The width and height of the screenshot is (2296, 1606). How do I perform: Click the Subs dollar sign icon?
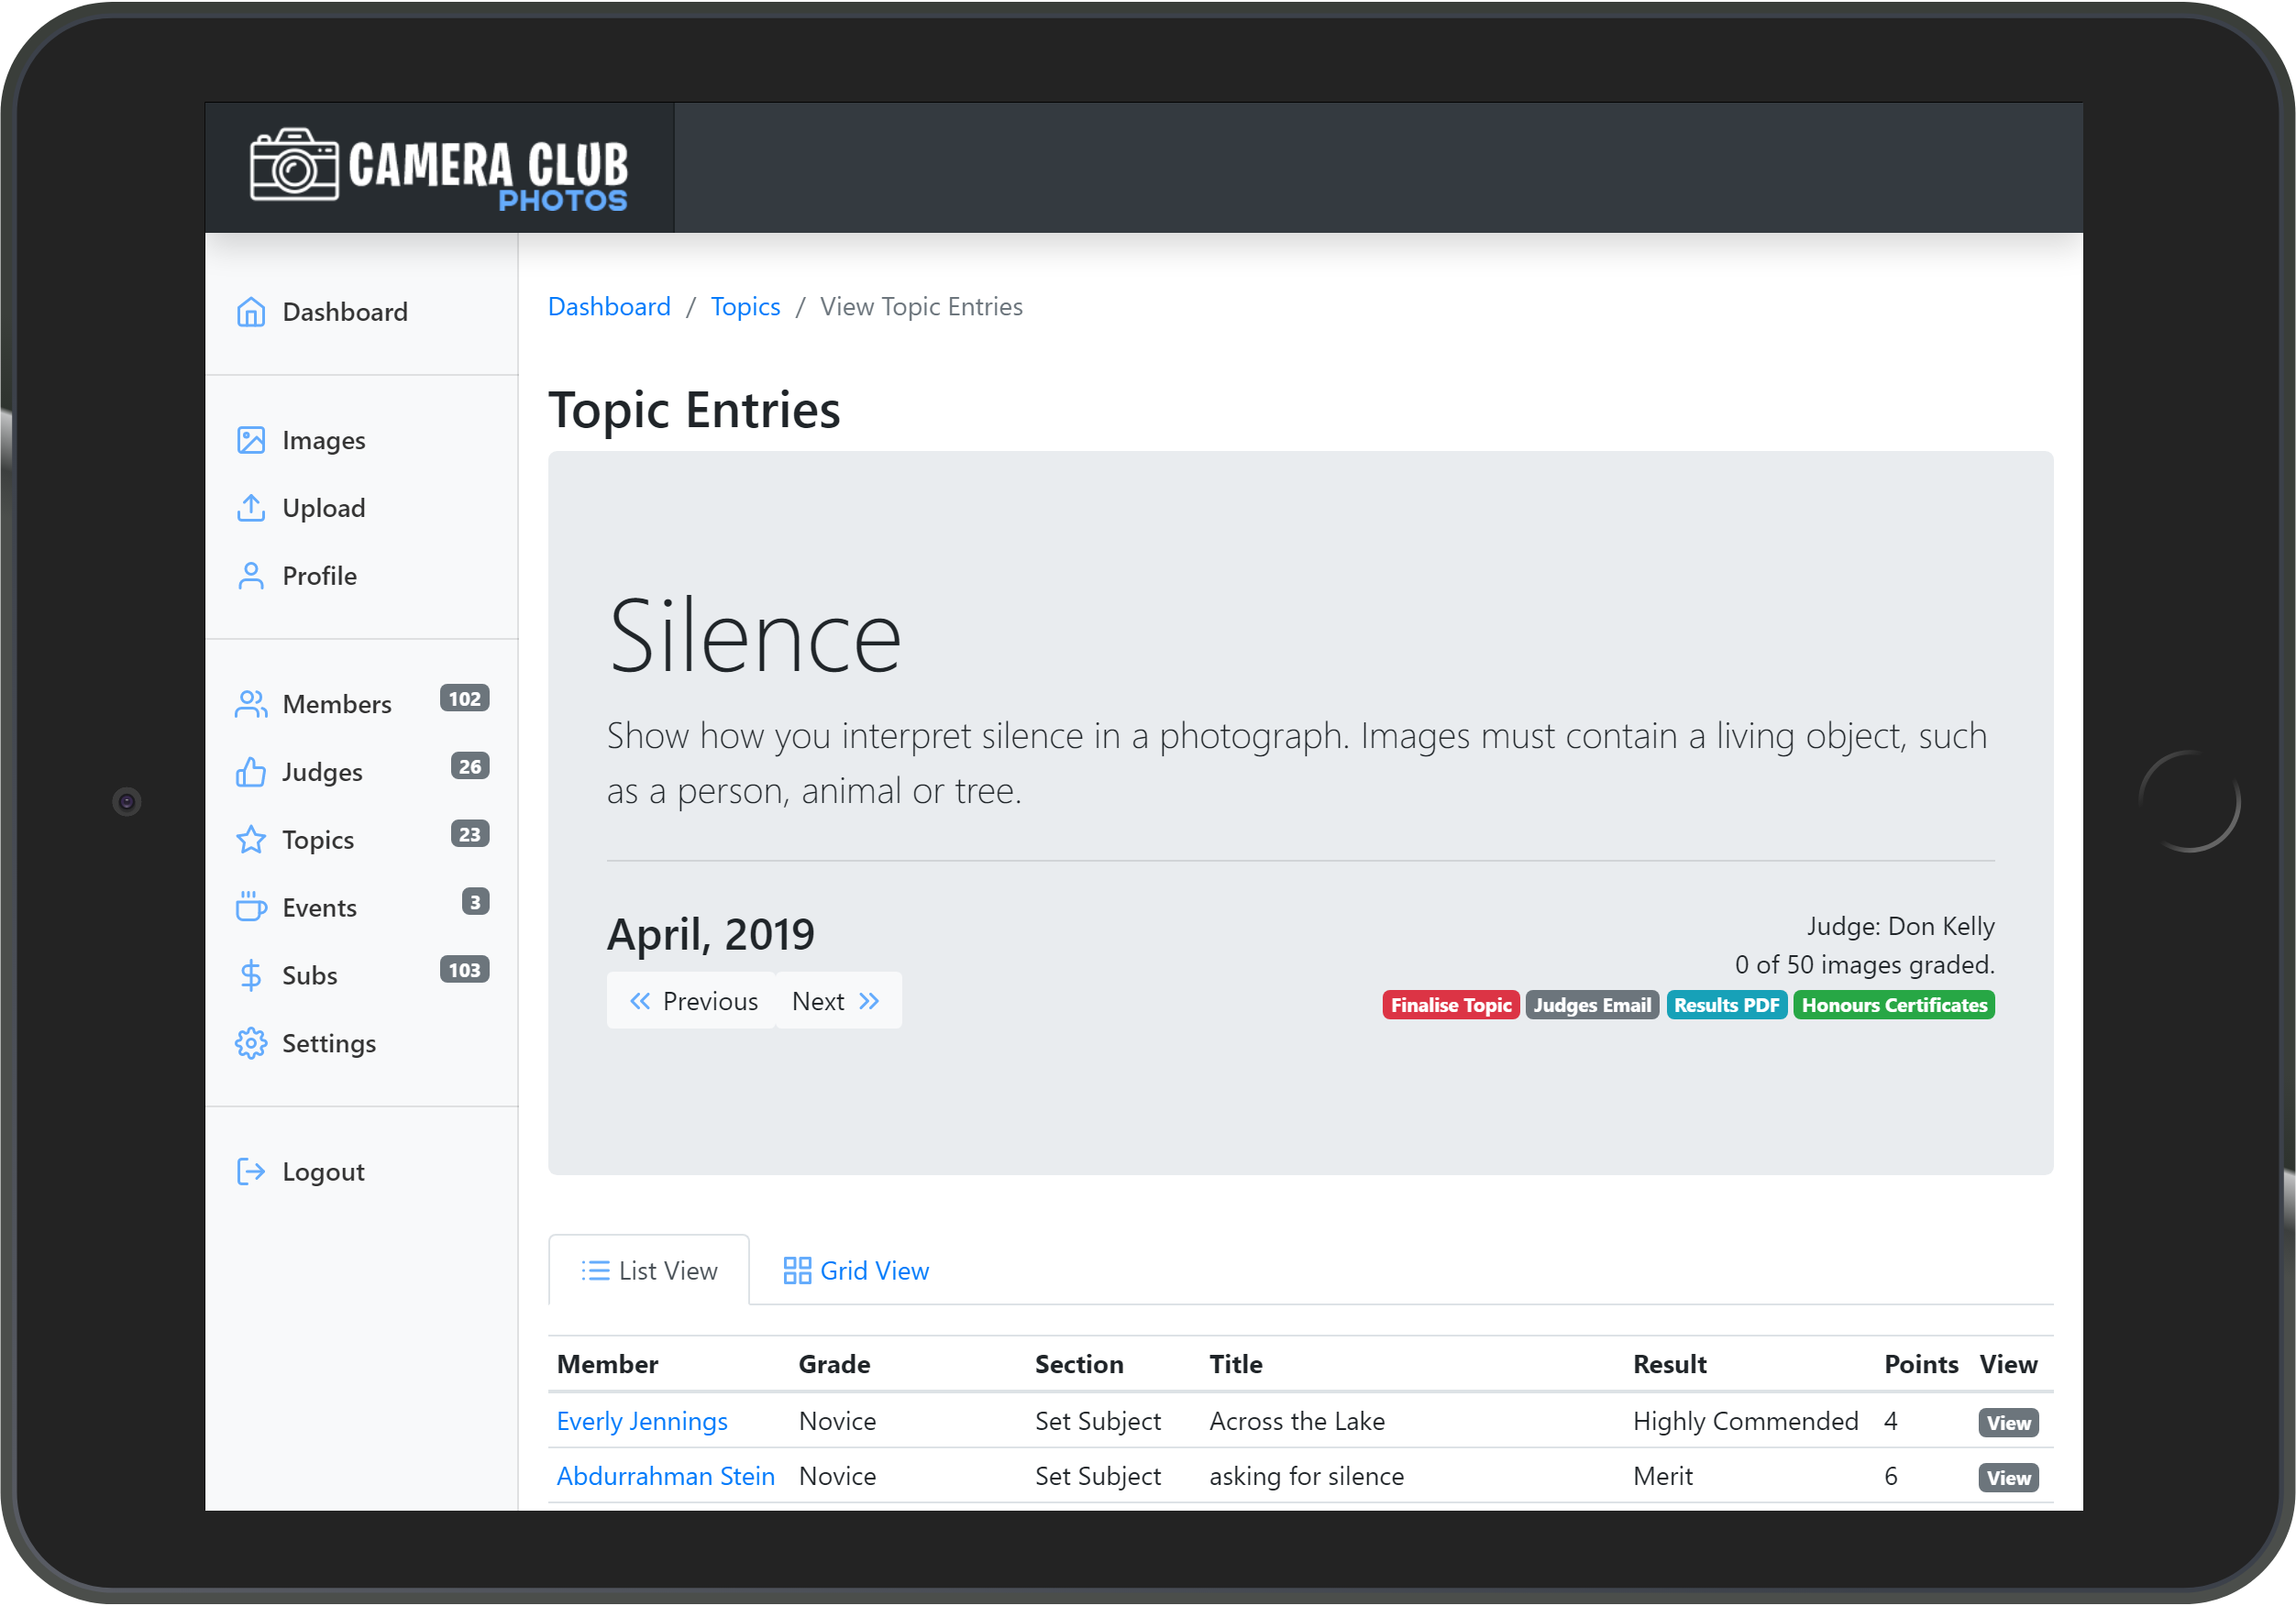point(250,975)
